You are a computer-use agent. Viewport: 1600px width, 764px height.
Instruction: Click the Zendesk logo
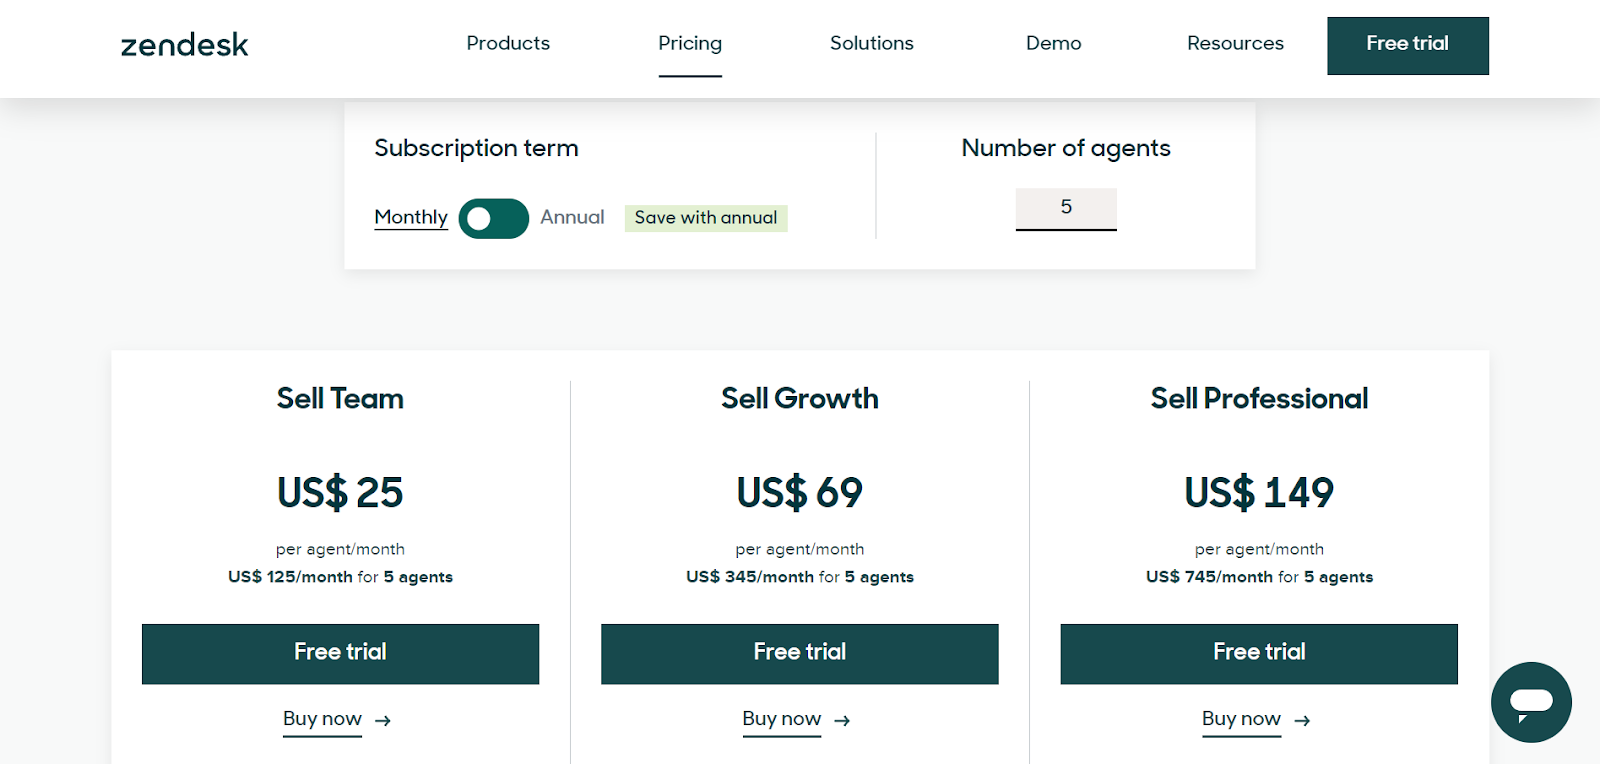(184, 45)
